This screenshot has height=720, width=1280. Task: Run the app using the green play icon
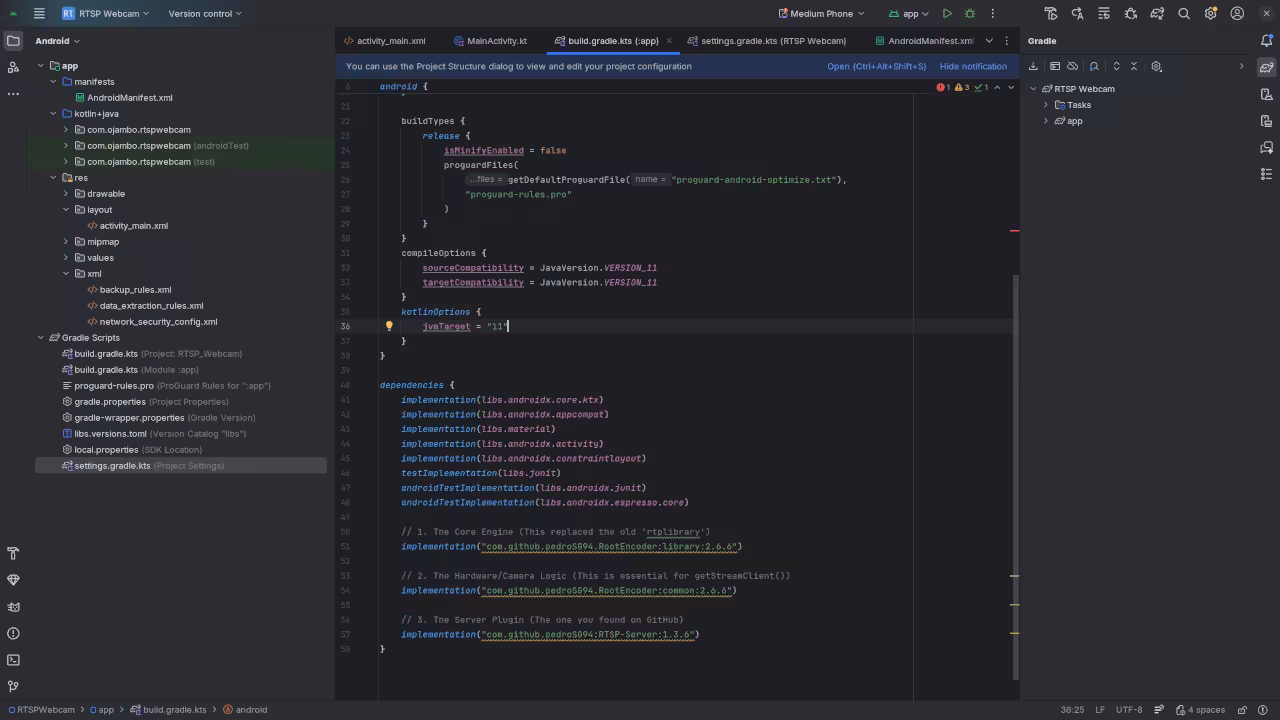click(946, 13)
